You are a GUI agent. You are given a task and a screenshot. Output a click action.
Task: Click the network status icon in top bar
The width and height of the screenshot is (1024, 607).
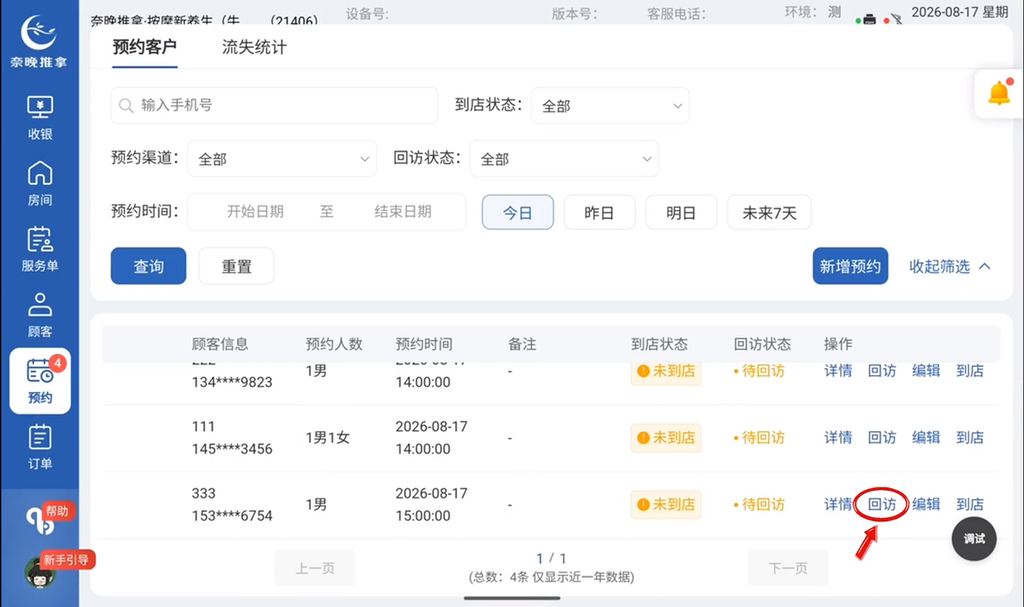(896, 18)
